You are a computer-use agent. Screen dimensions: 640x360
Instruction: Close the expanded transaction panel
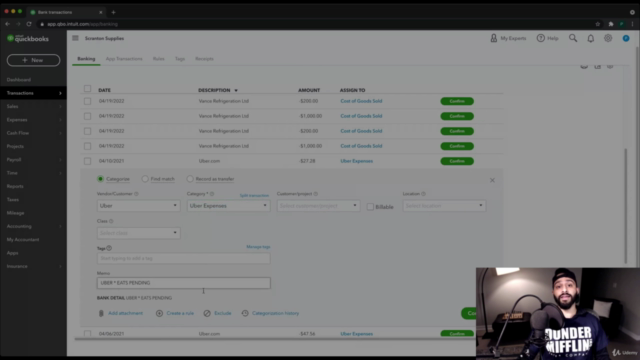[x=492, y=180]
